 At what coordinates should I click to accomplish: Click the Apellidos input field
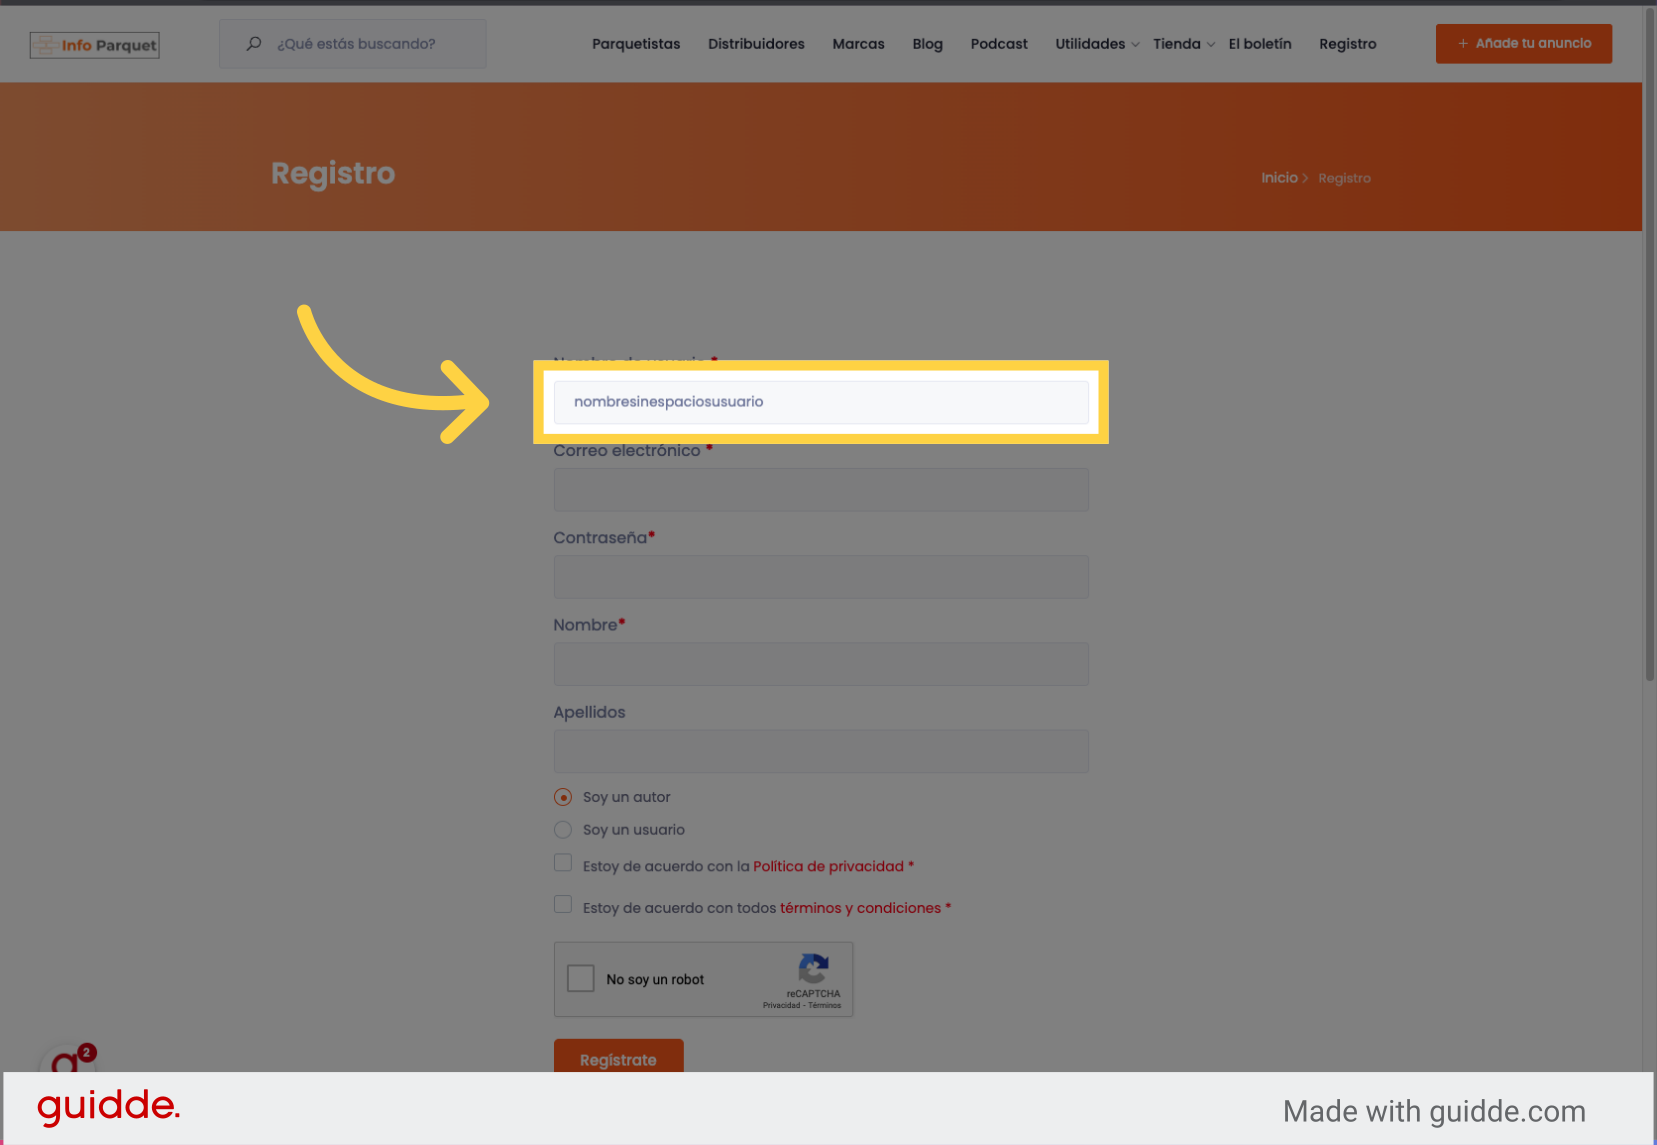click(x=821, y=751)
